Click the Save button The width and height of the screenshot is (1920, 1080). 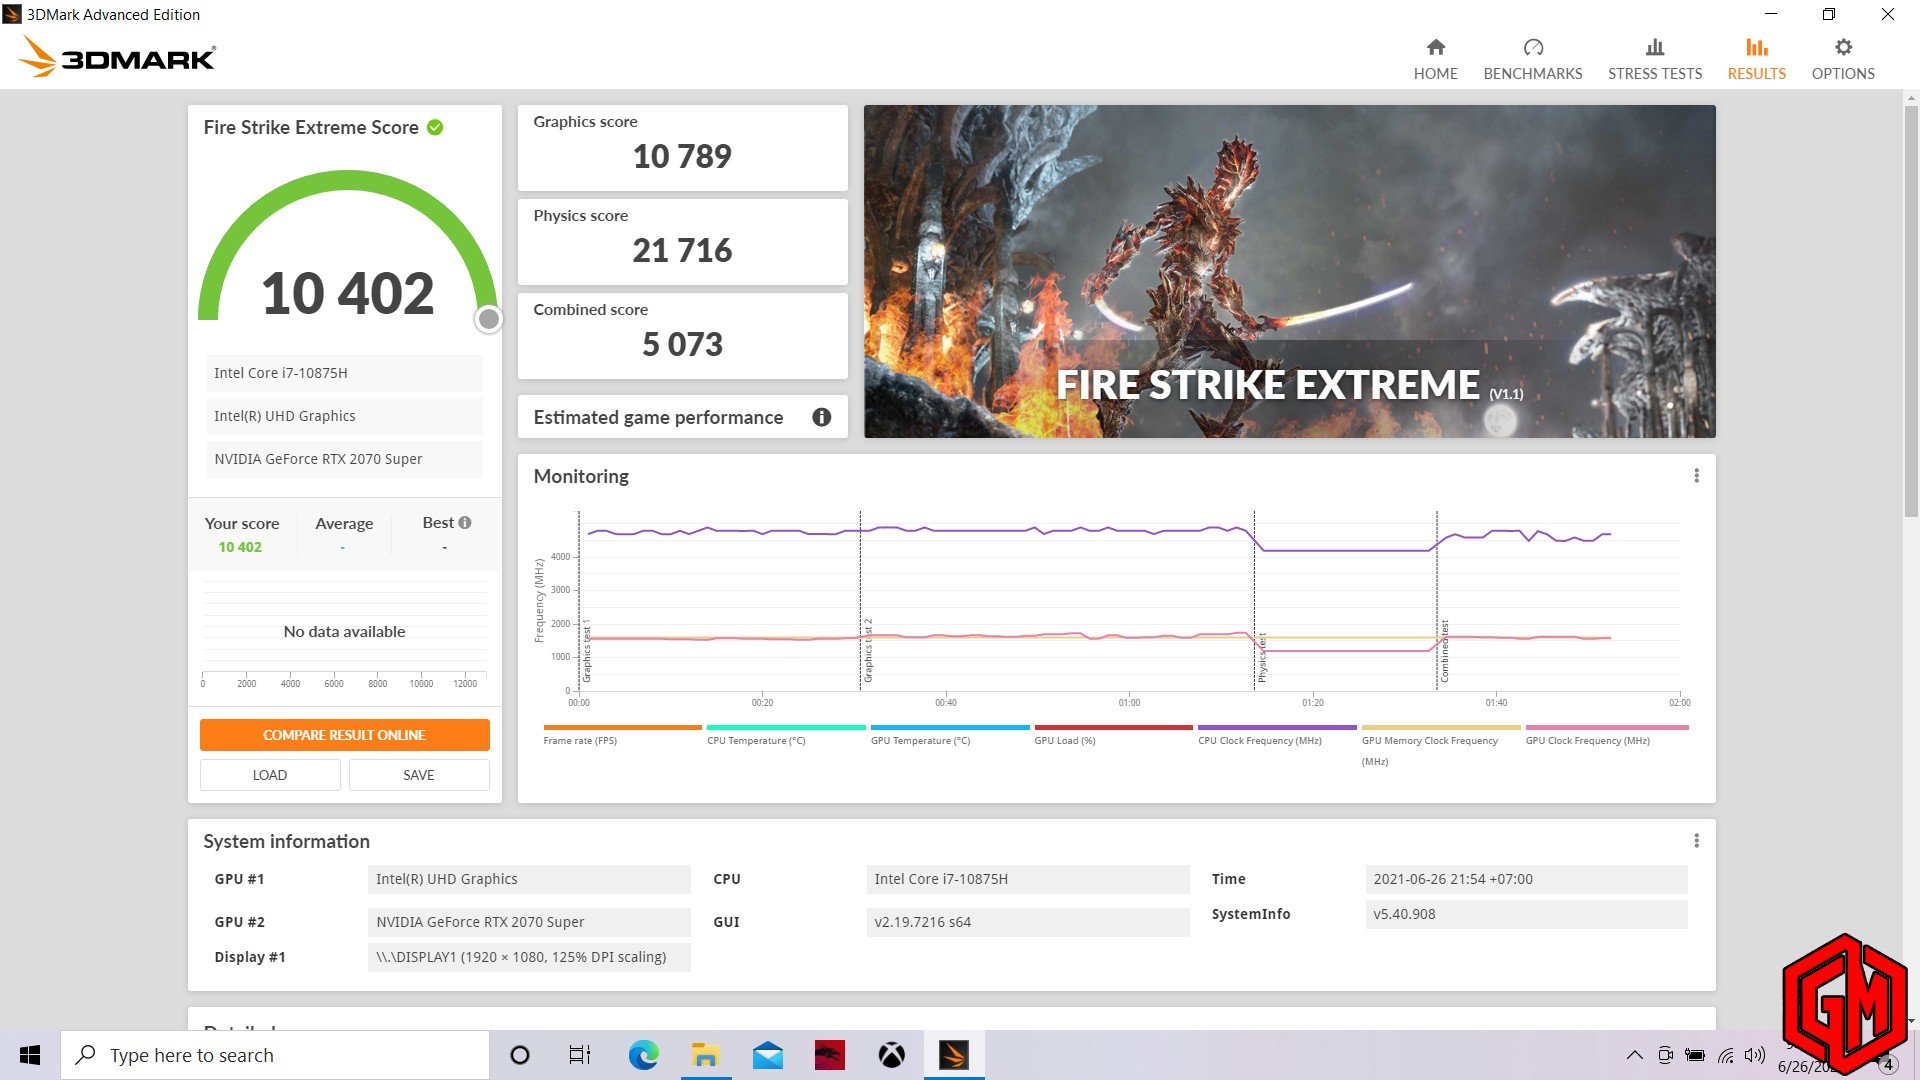418,775
